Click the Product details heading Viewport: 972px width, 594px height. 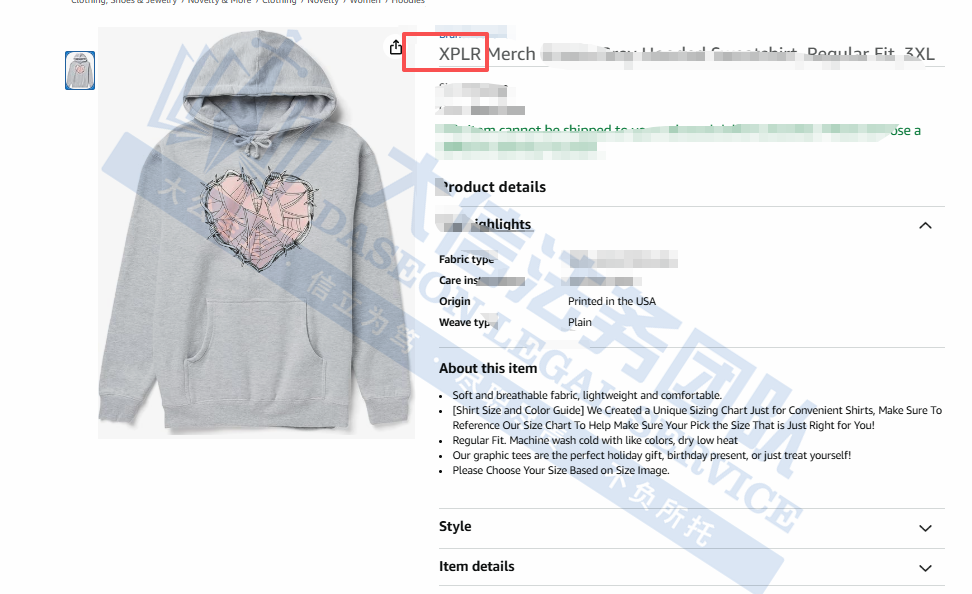point(492,187)
